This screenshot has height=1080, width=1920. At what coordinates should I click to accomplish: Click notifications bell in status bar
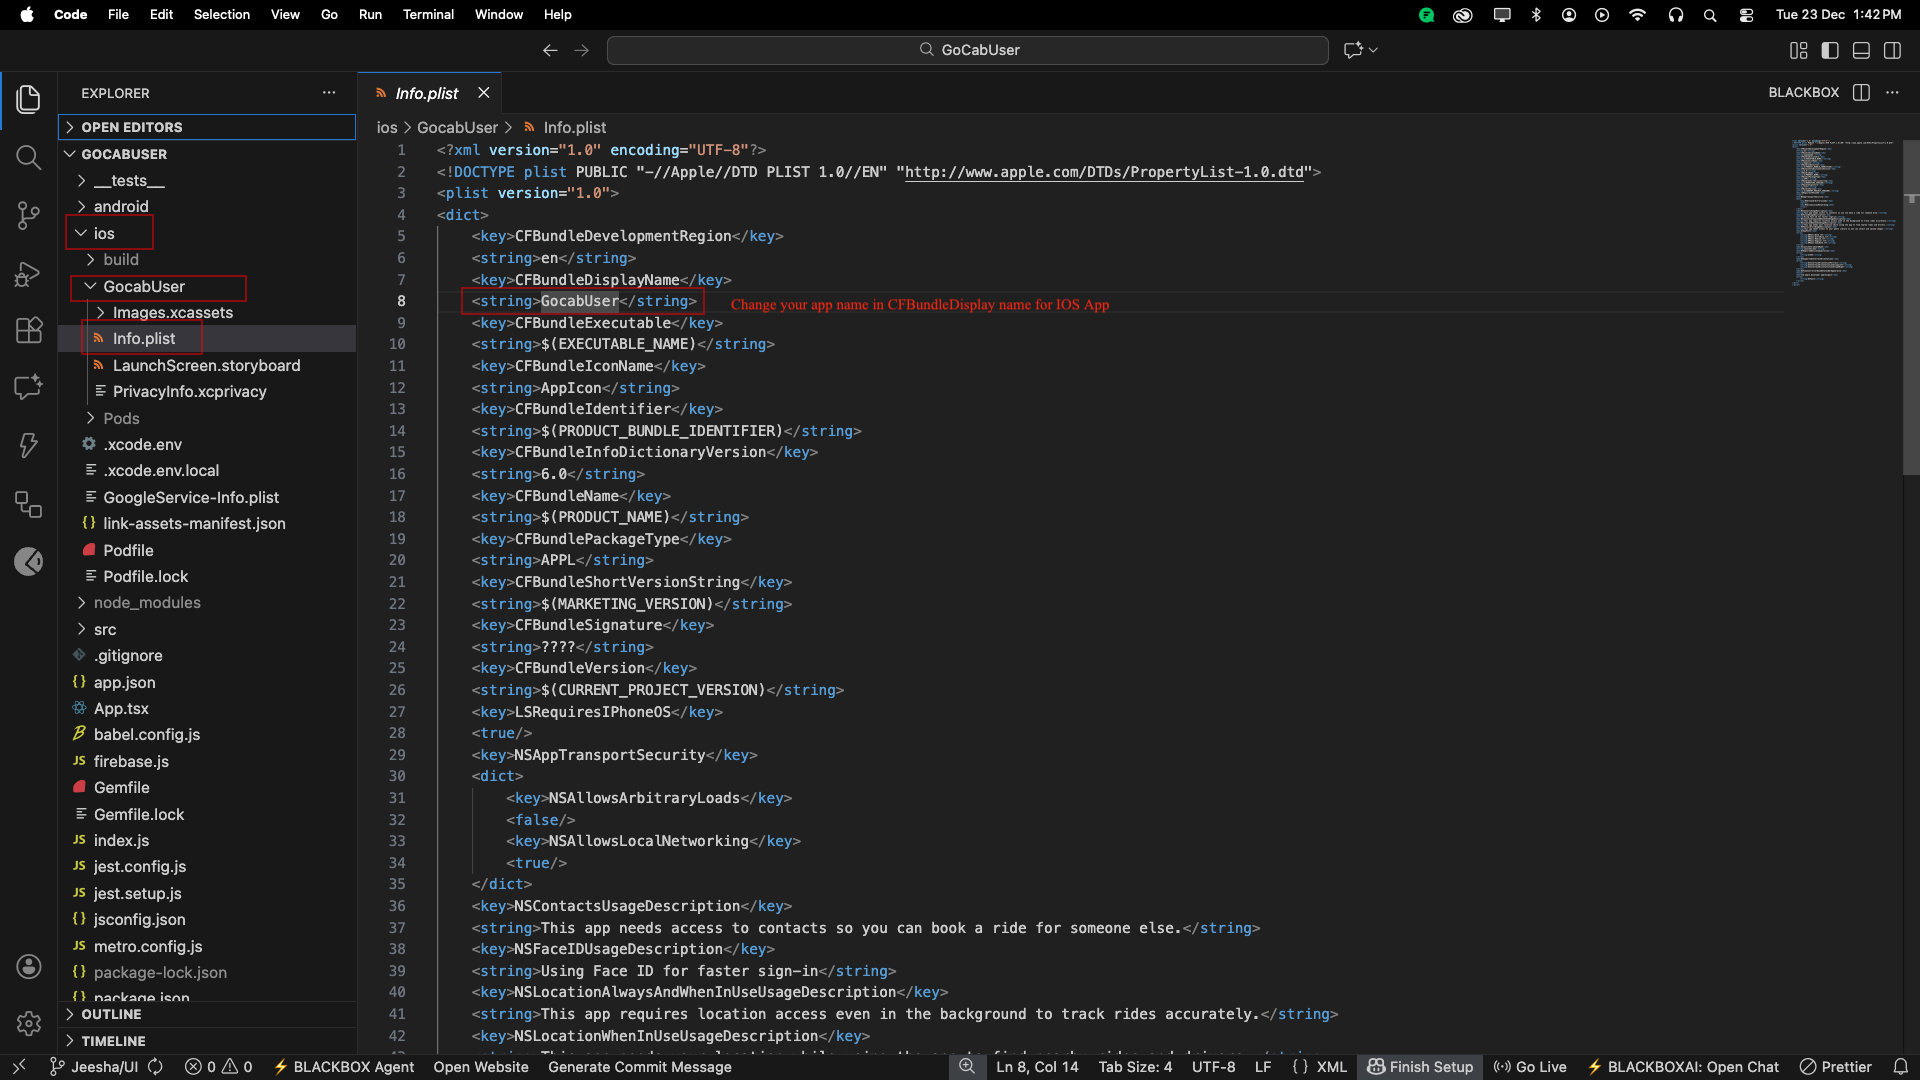coord(1900,1067)
